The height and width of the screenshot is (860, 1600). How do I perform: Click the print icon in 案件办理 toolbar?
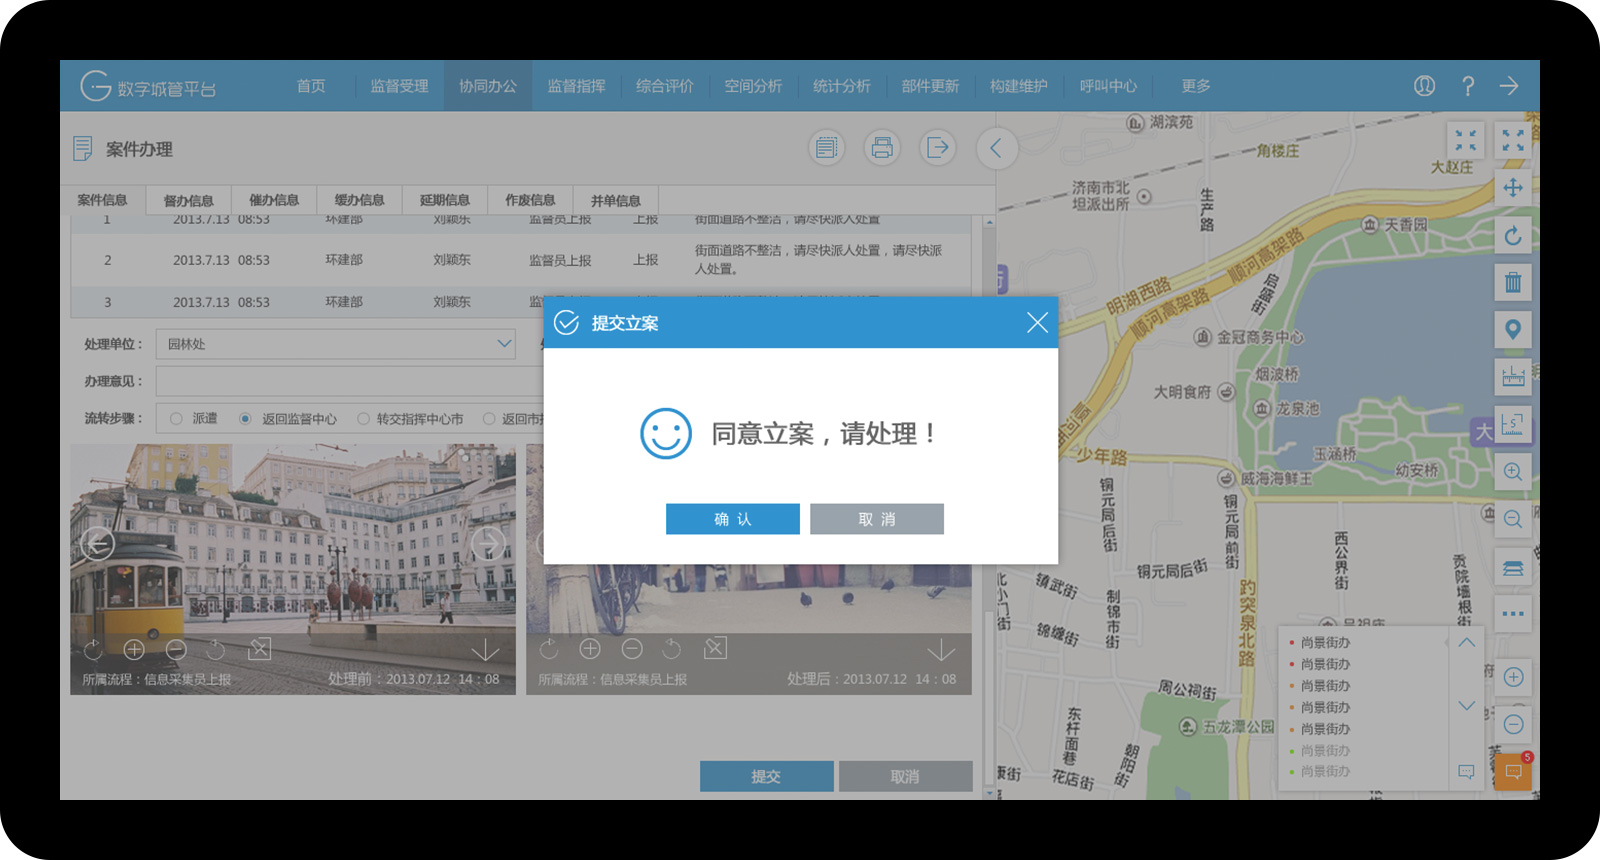coord(882,148)
